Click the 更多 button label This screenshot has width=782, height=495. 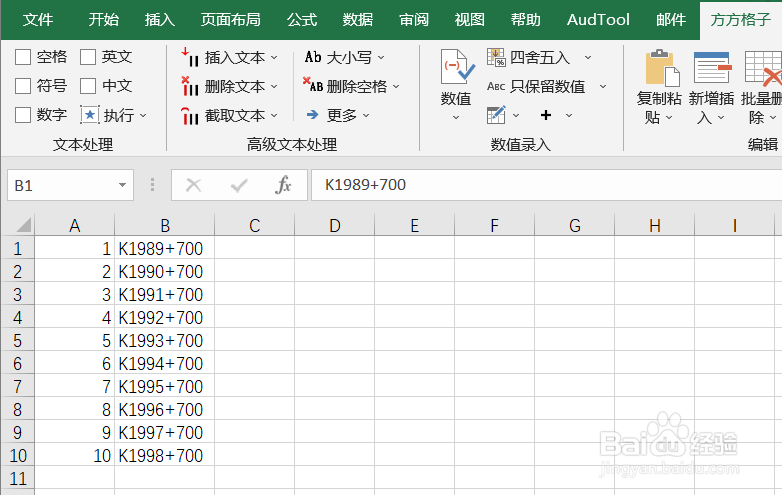pos(342,116)
